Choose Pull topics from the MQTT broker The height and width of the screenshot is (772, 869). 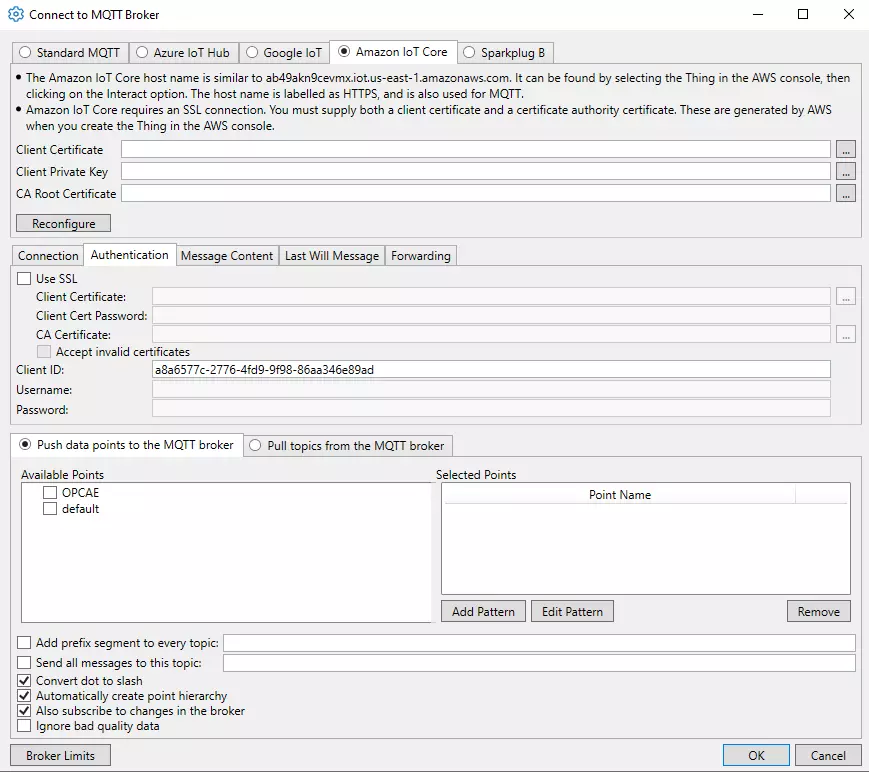255,446
